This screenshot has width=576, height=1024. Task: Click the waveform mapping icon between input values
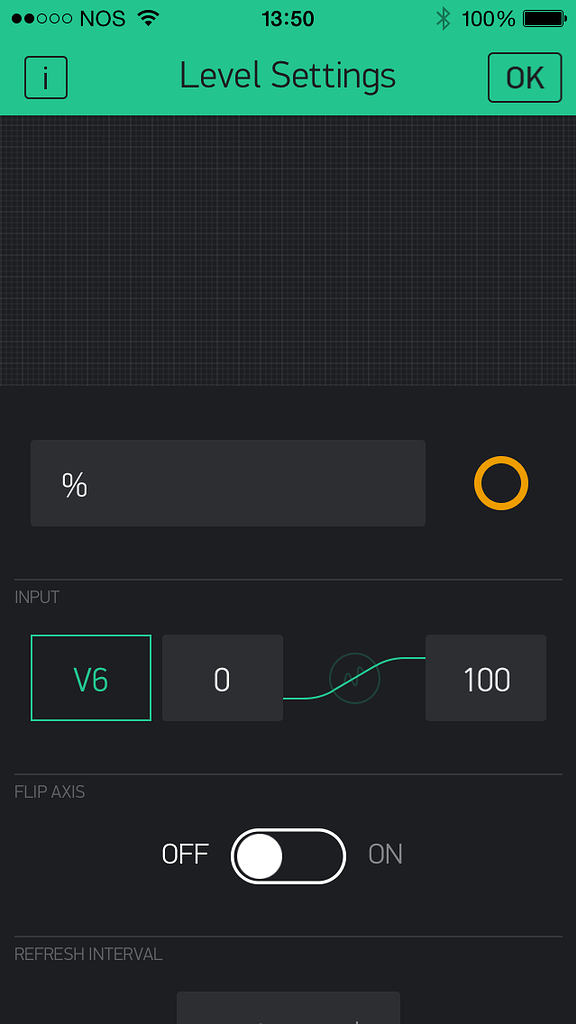[x=354, y=678]
